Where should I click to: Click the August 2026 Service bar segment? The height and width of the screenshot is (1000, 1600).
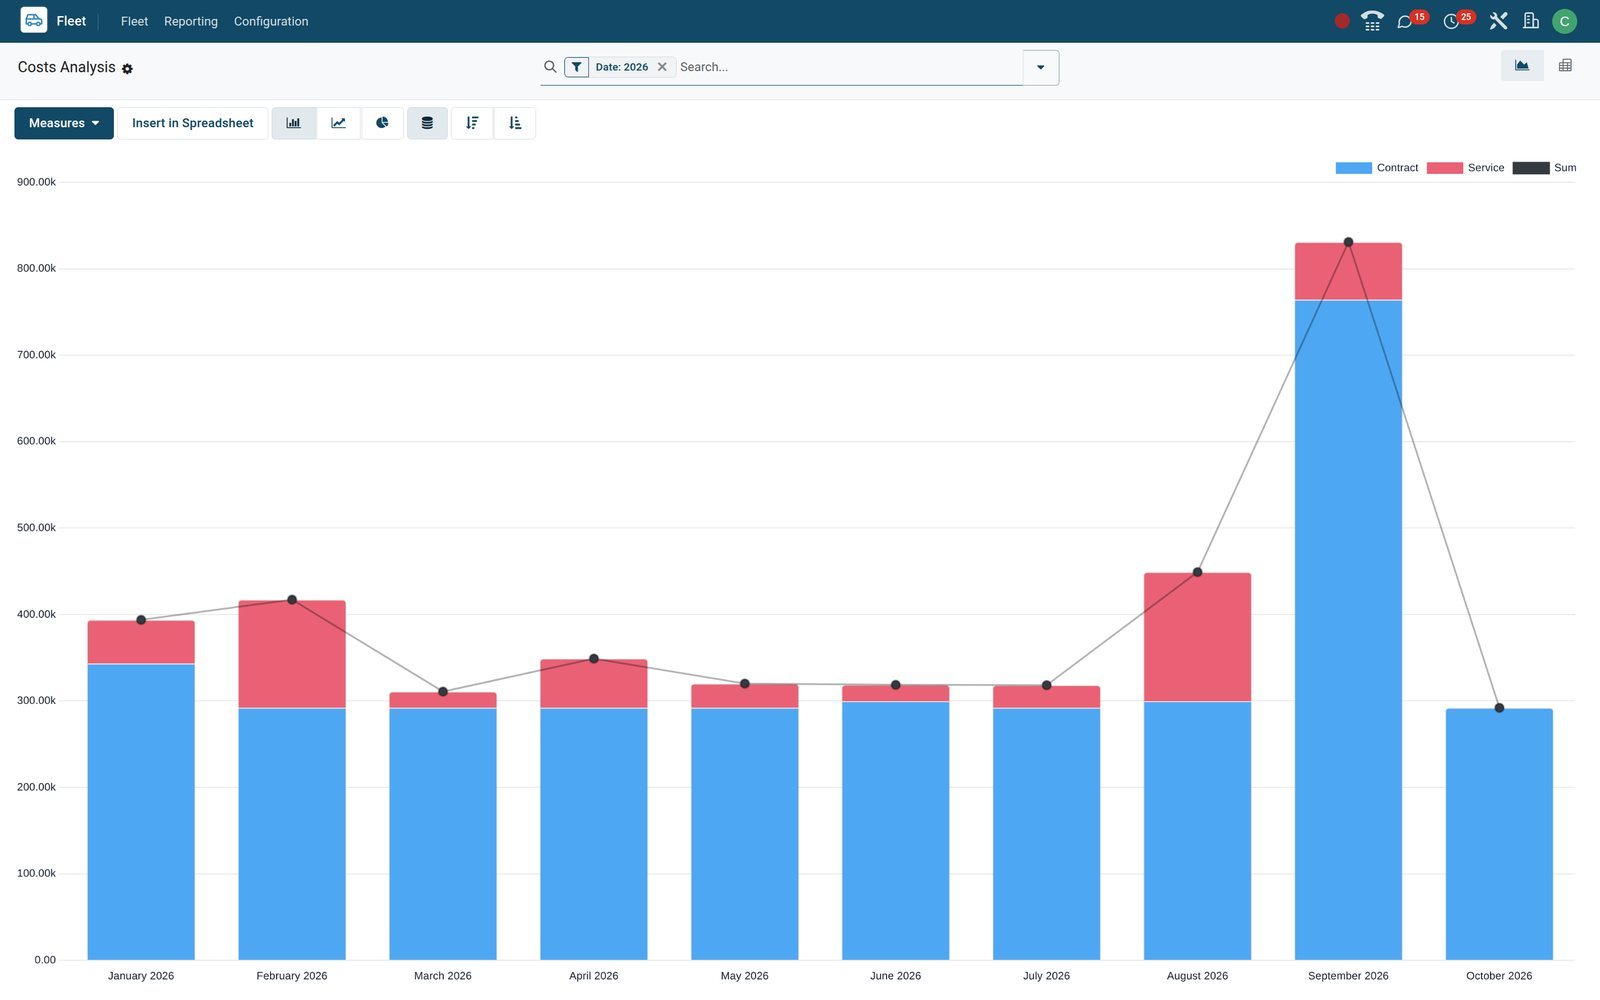point(1197,637)
